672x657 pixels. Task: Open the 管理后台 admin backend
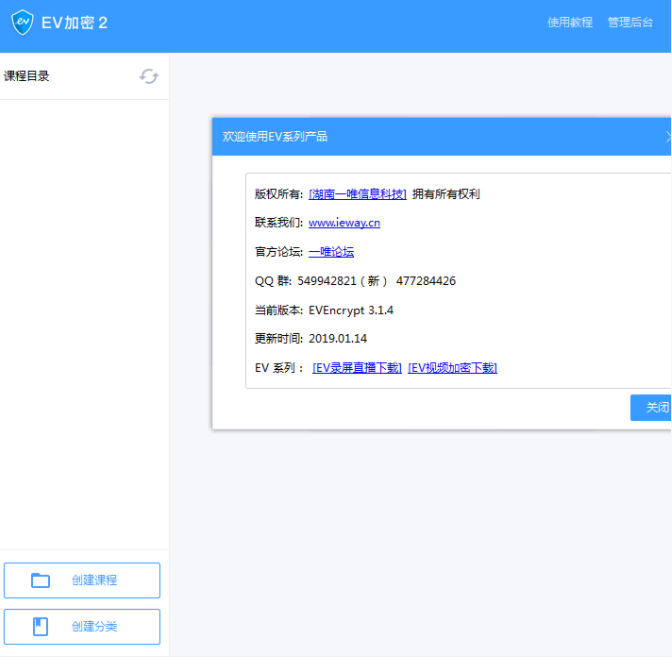point(630,22)
